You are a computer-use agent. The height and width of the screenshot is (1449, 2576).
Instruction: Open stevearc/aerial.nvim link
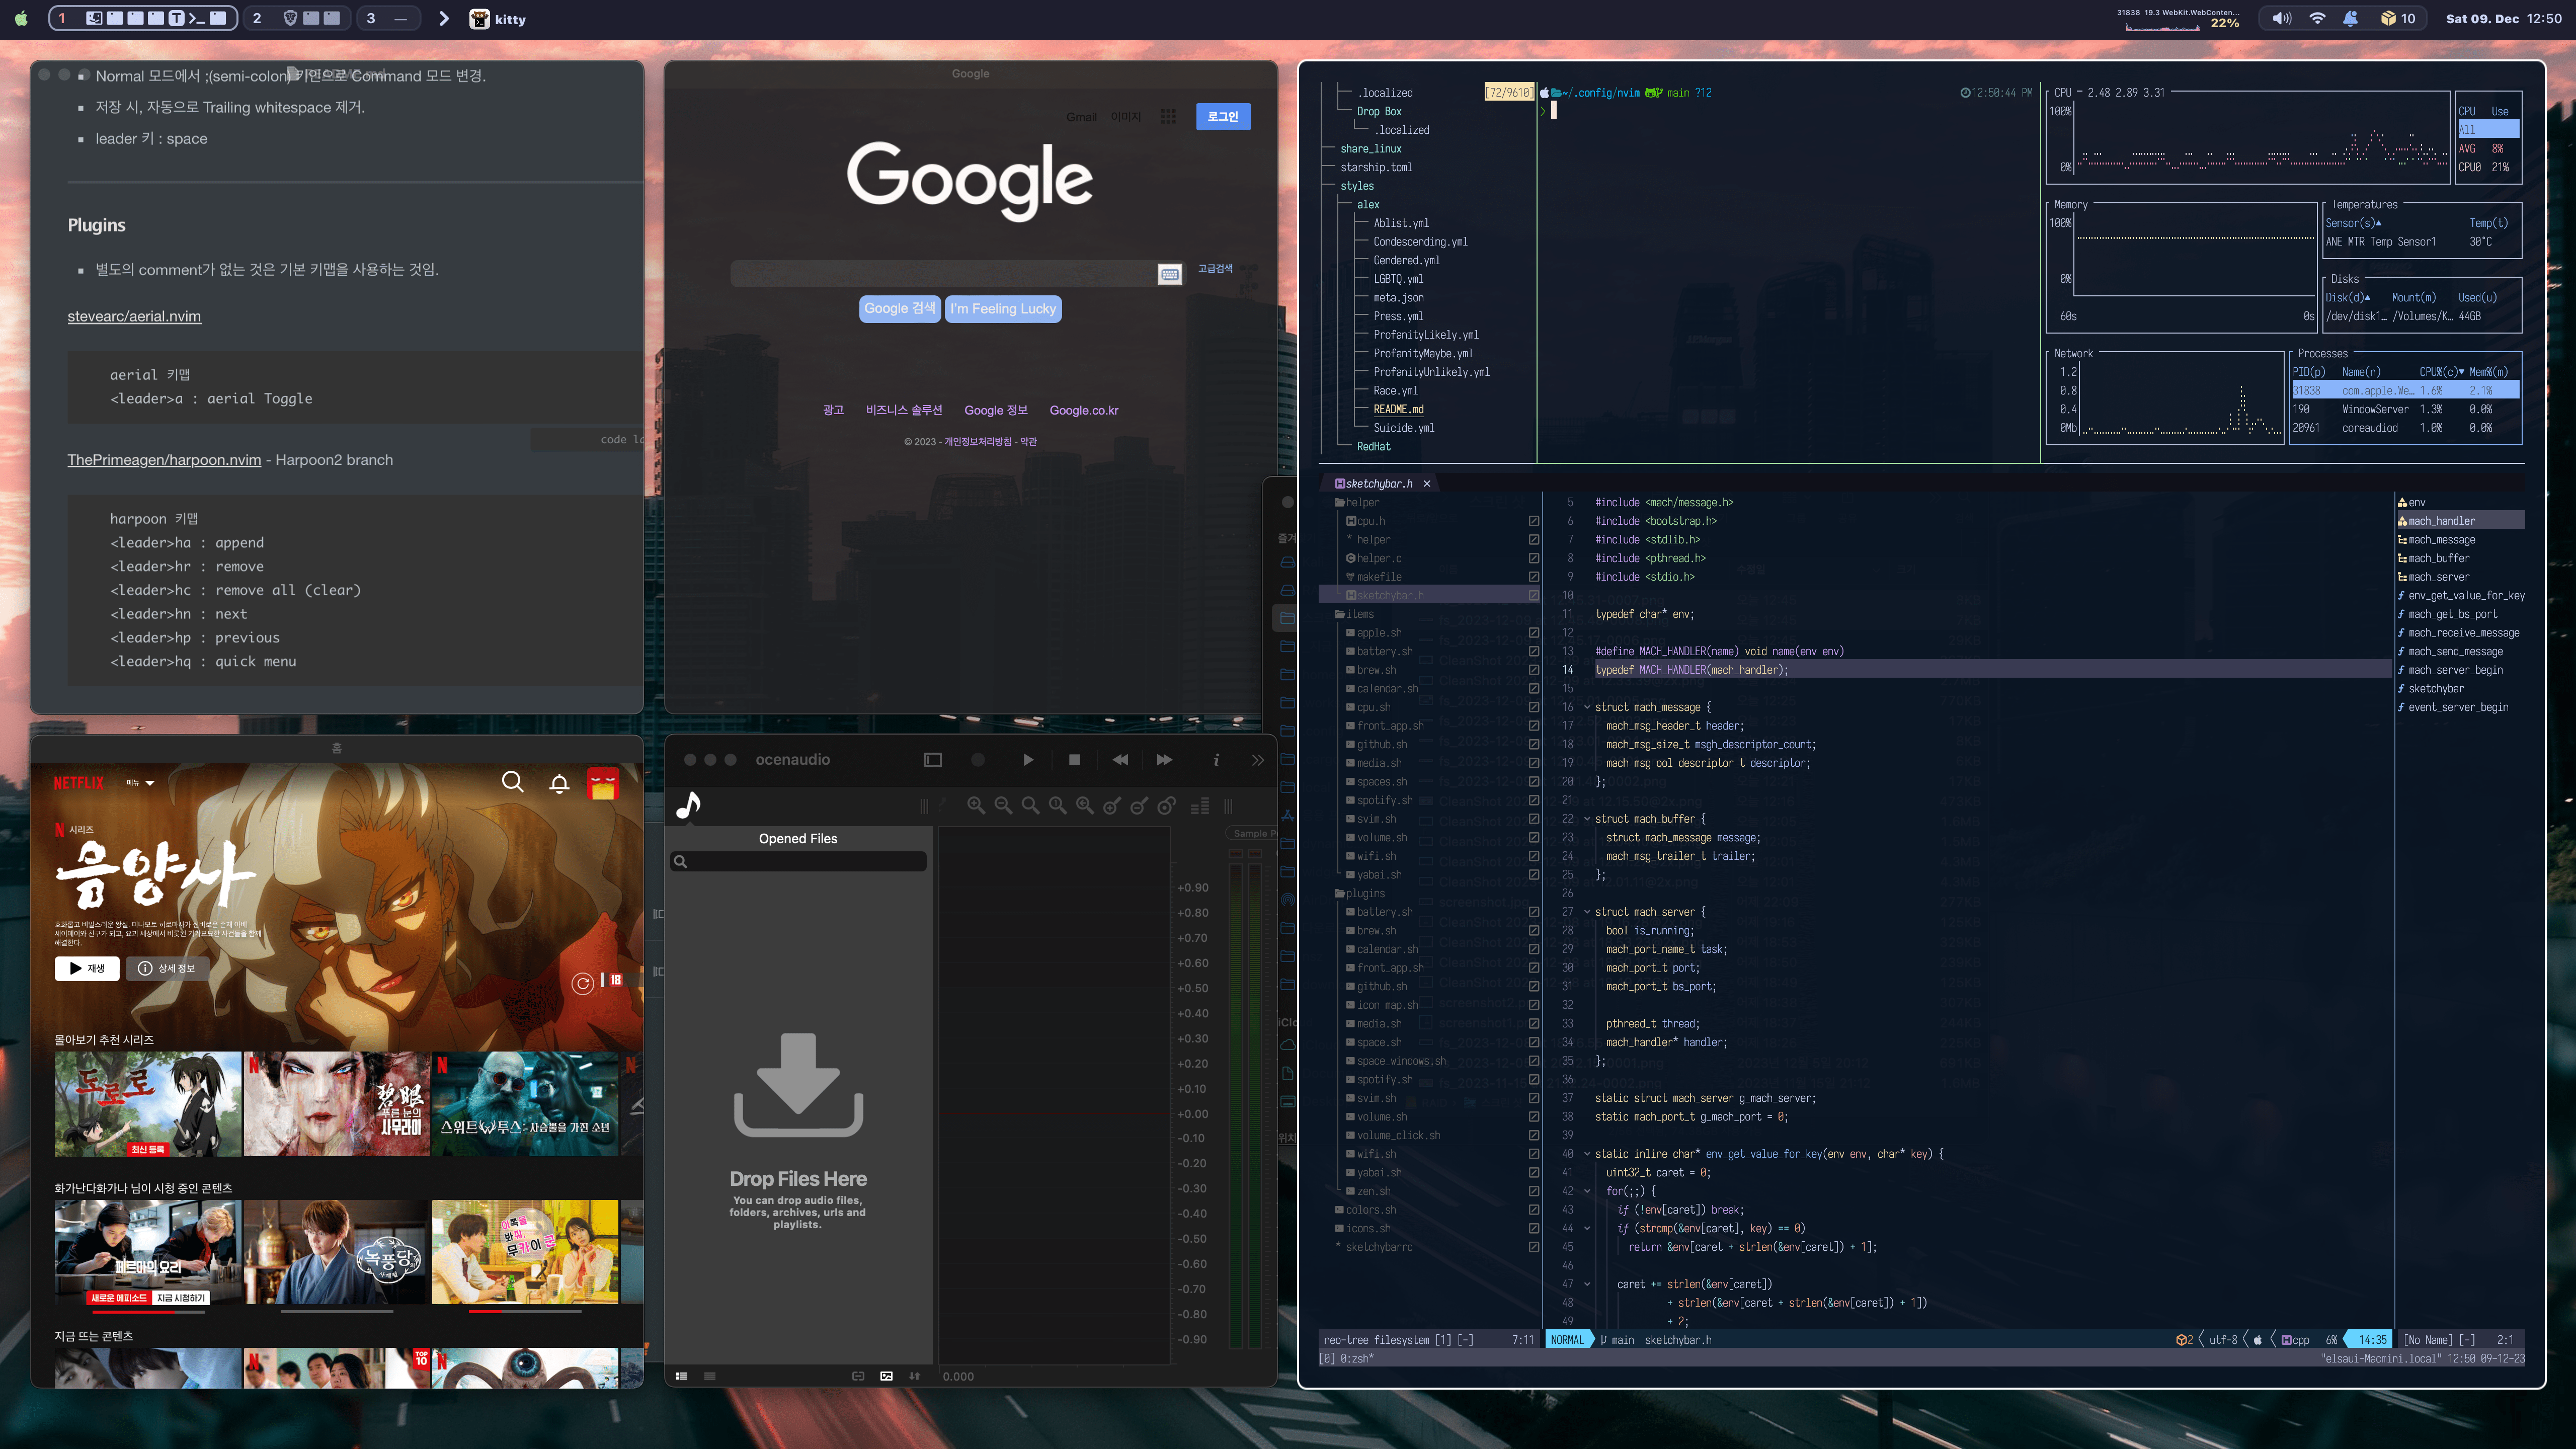click(134, 316)
